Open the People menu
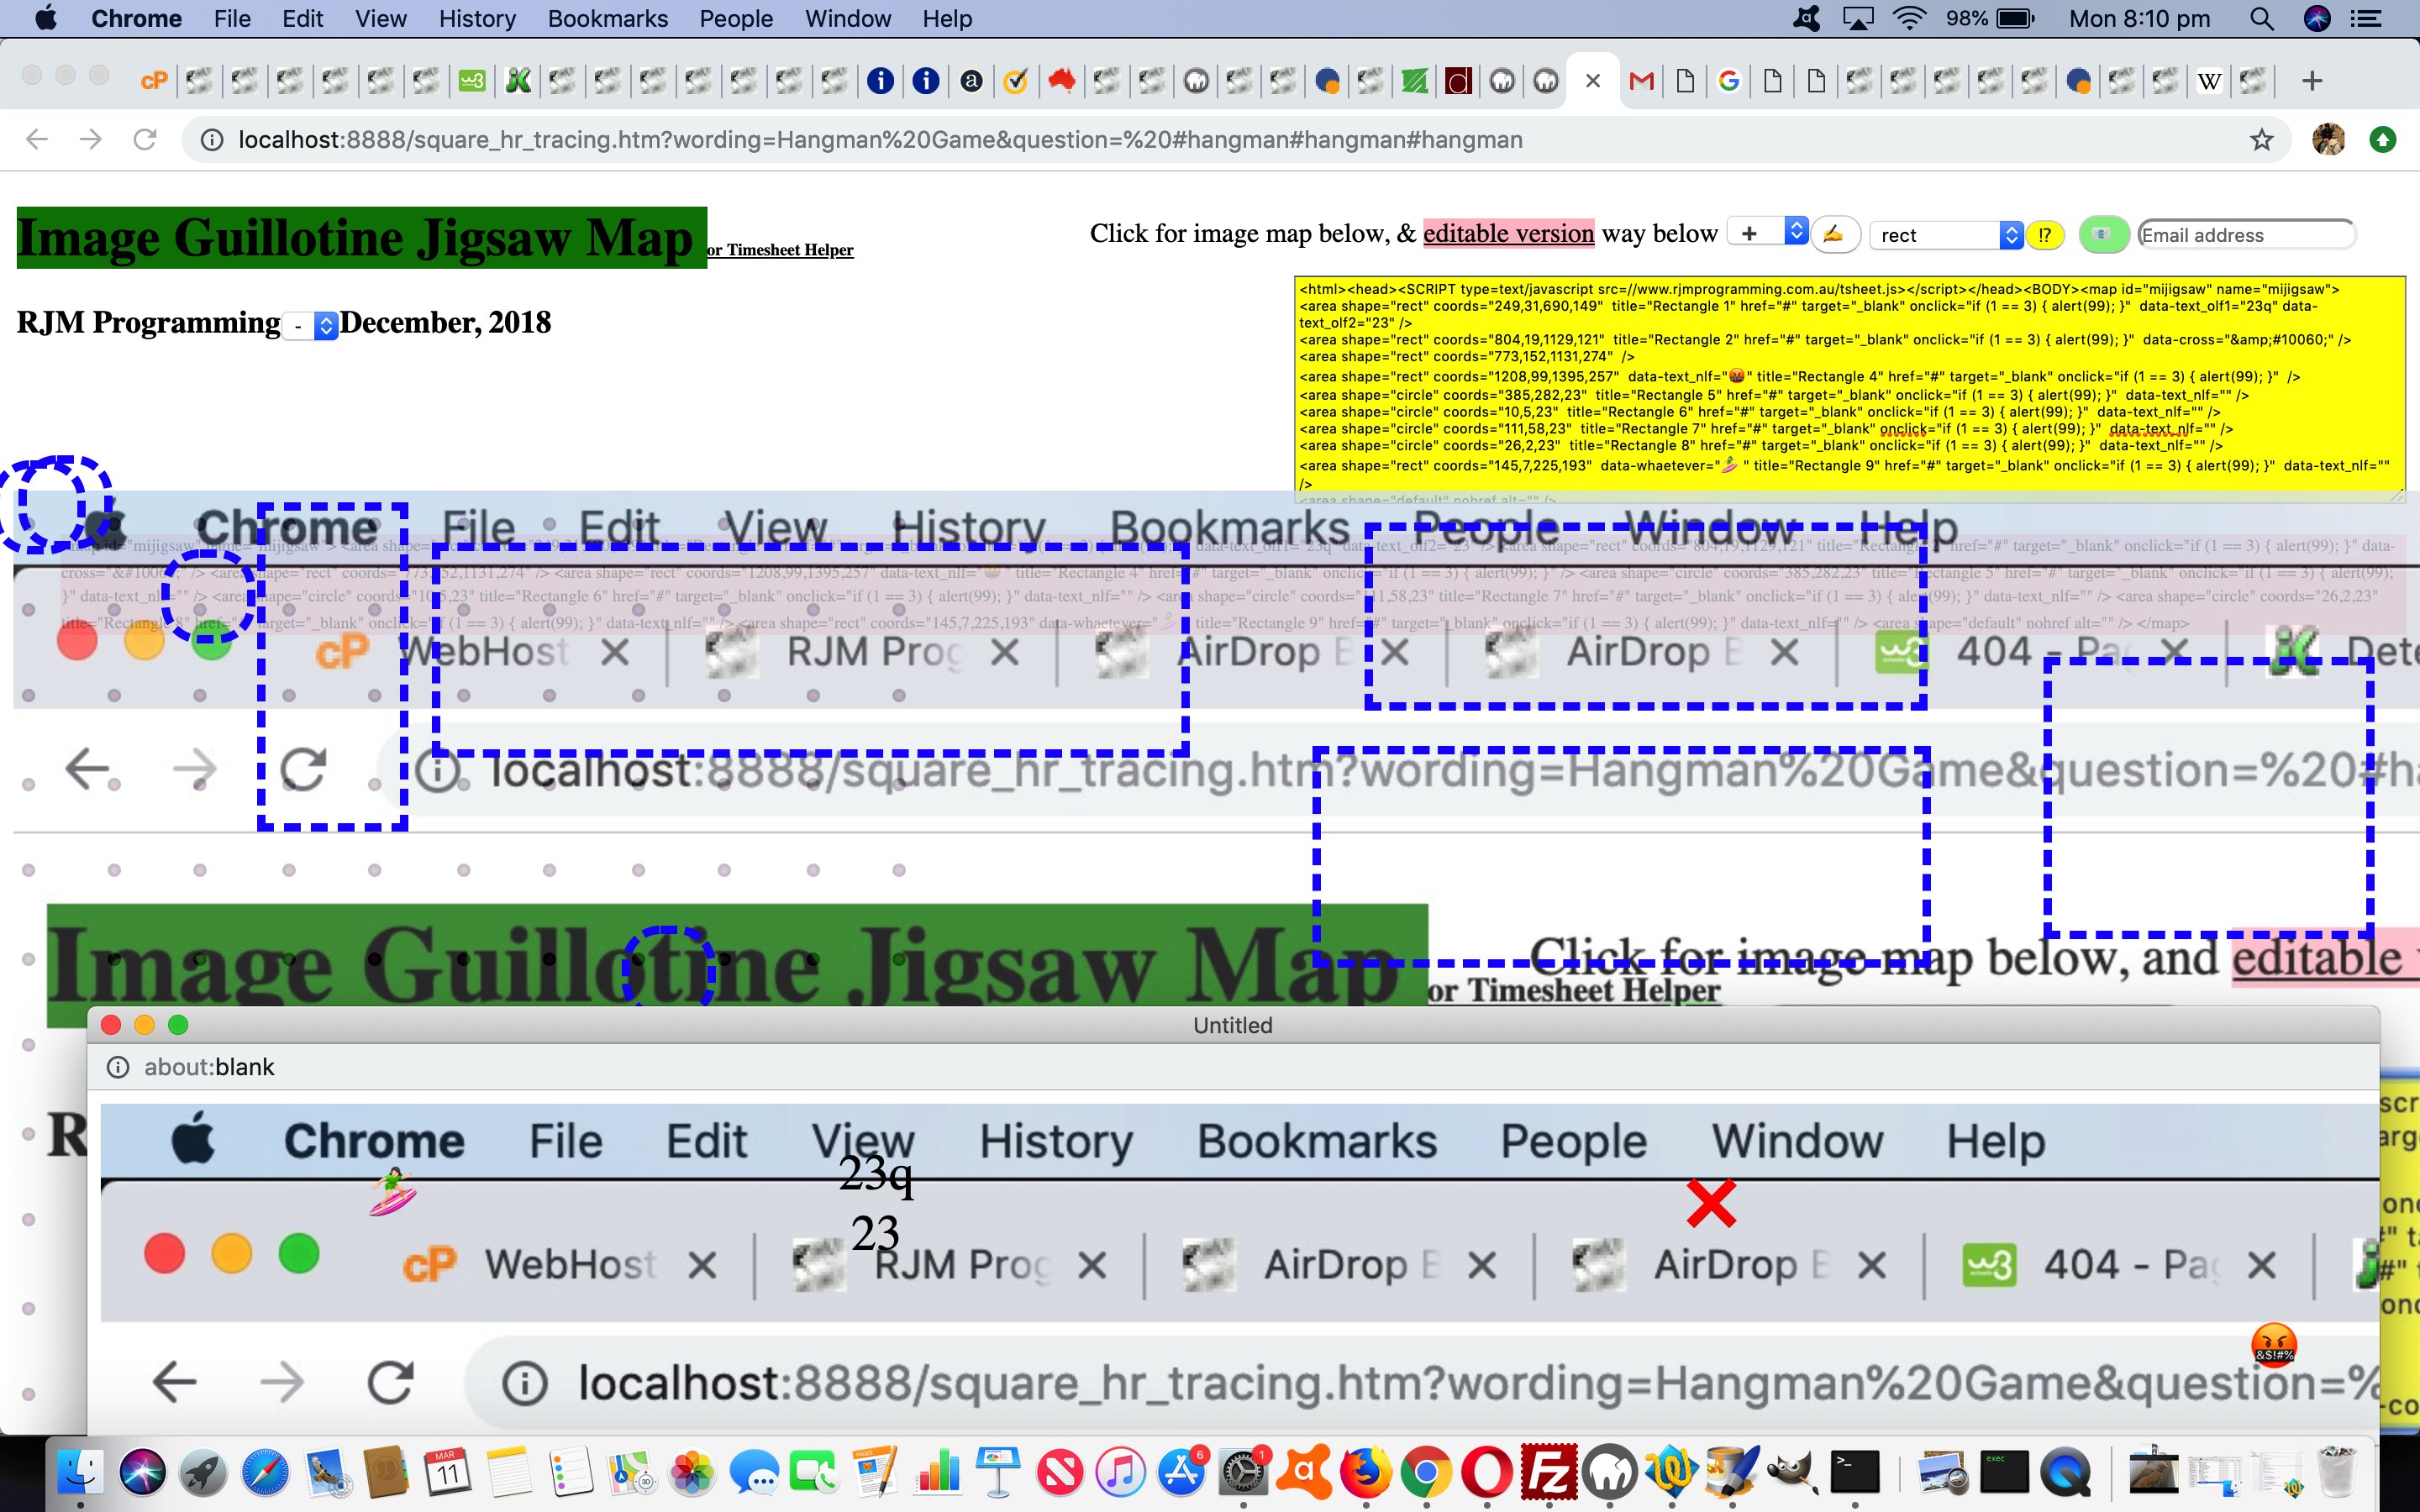Screen dimensions: 2420x1512 (736, 19)
